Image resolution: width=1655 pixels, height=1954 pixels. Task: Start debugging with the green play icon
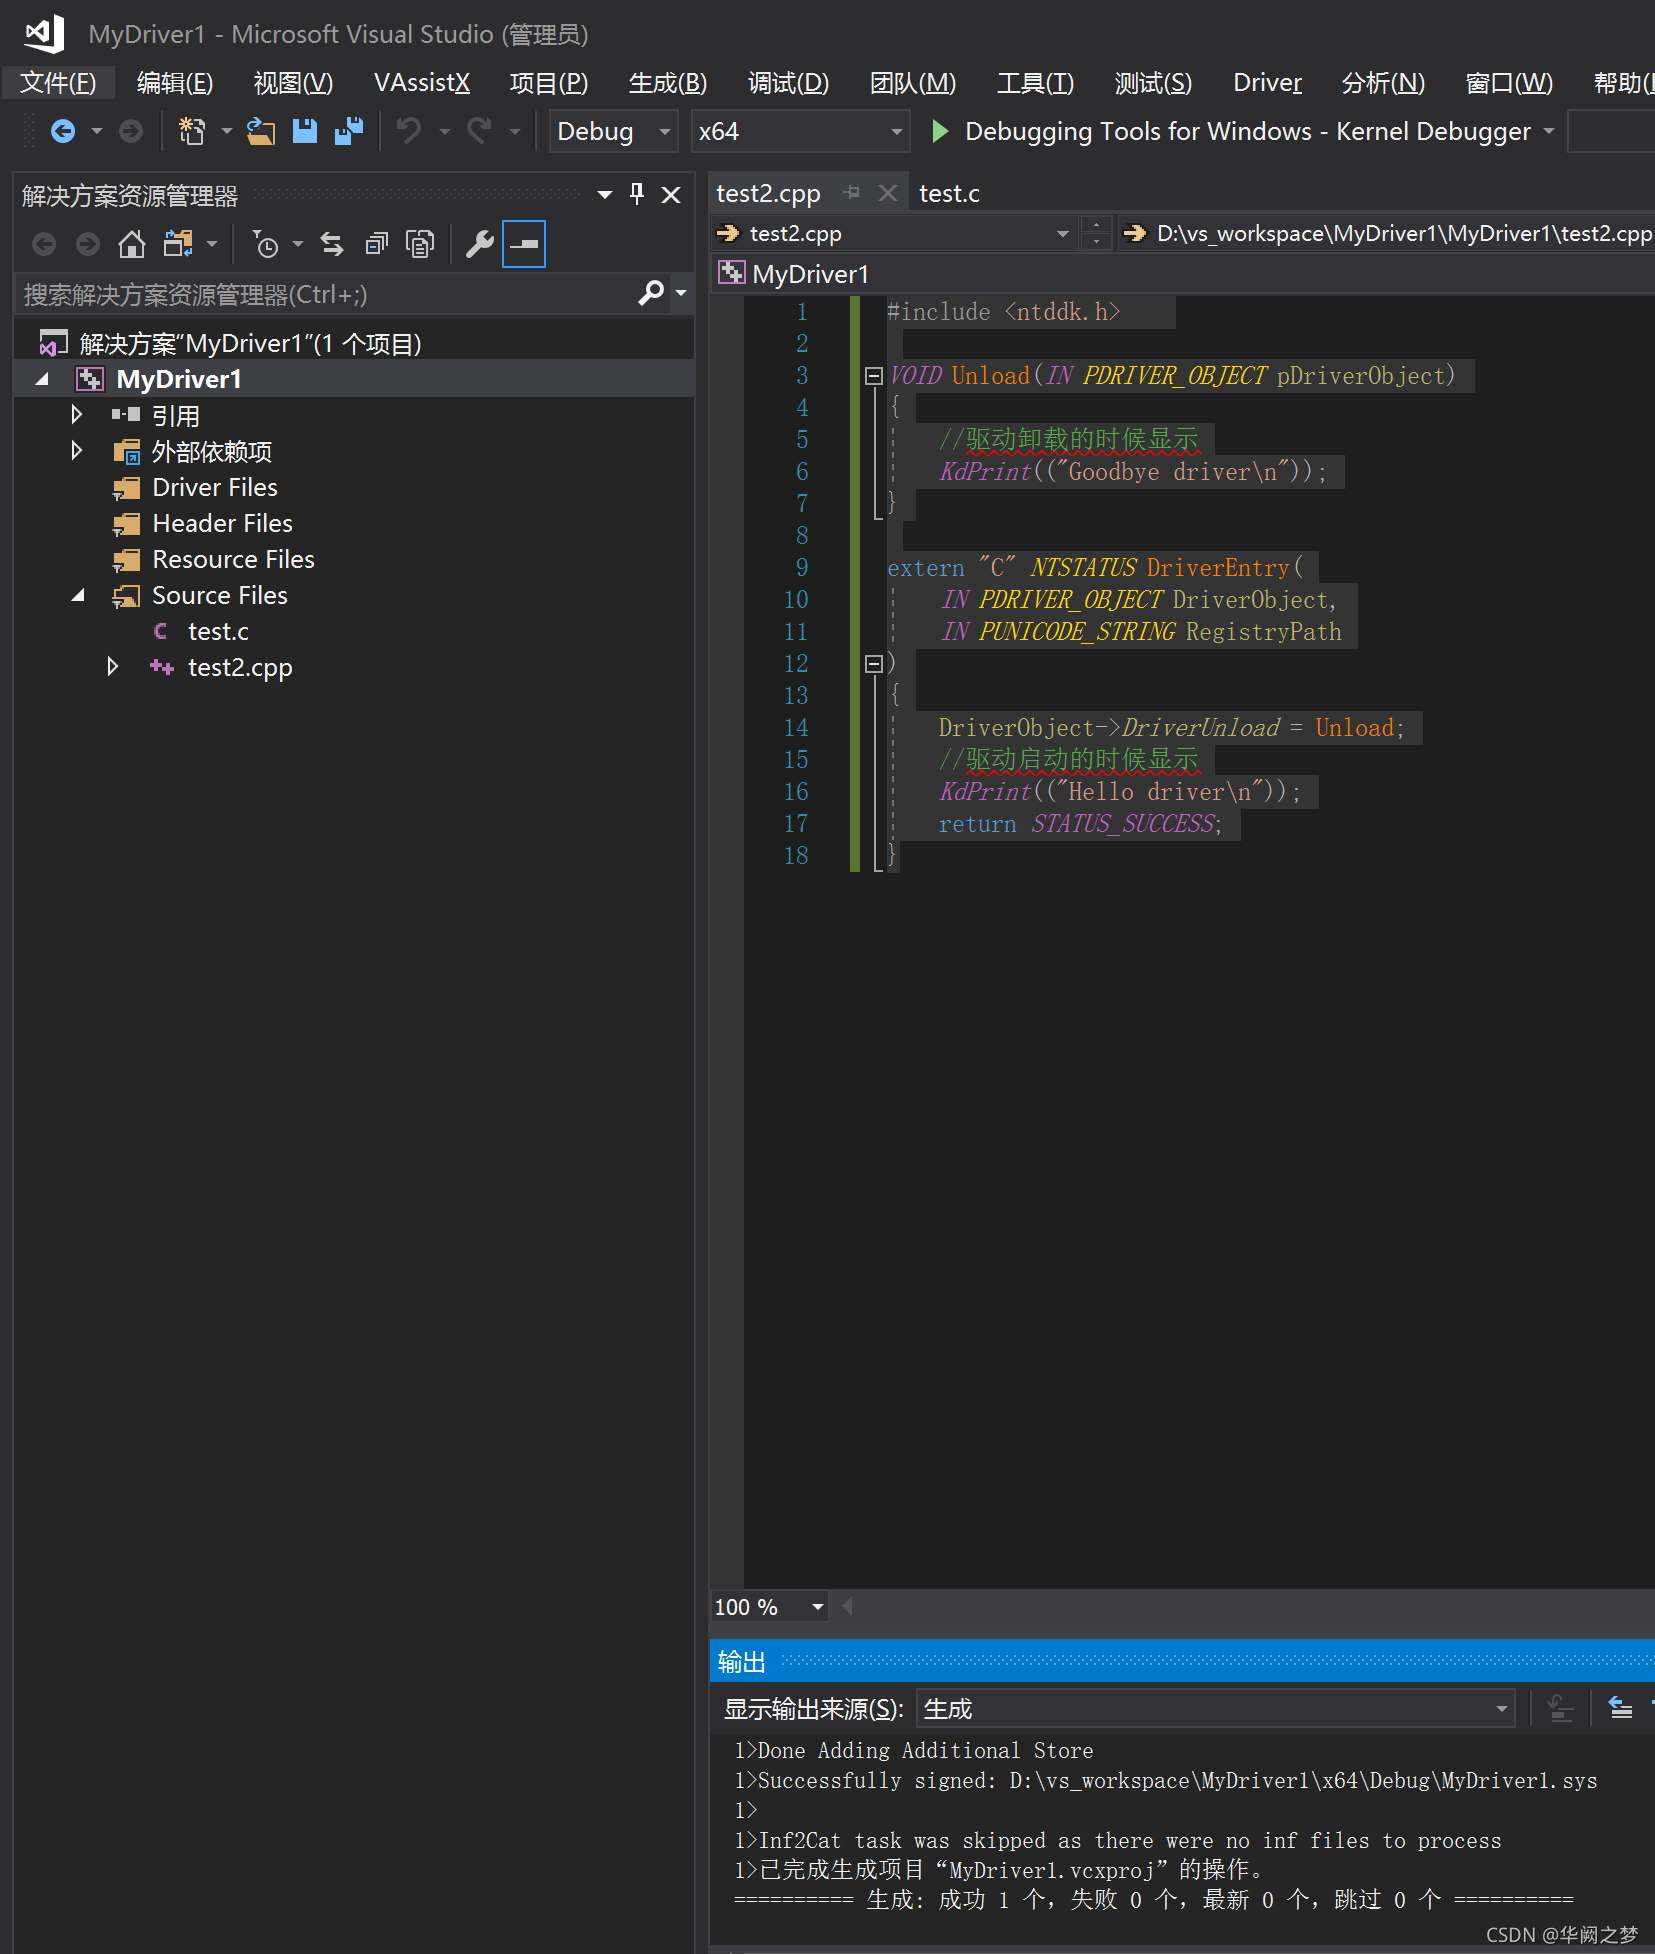[x=939, y=131]
